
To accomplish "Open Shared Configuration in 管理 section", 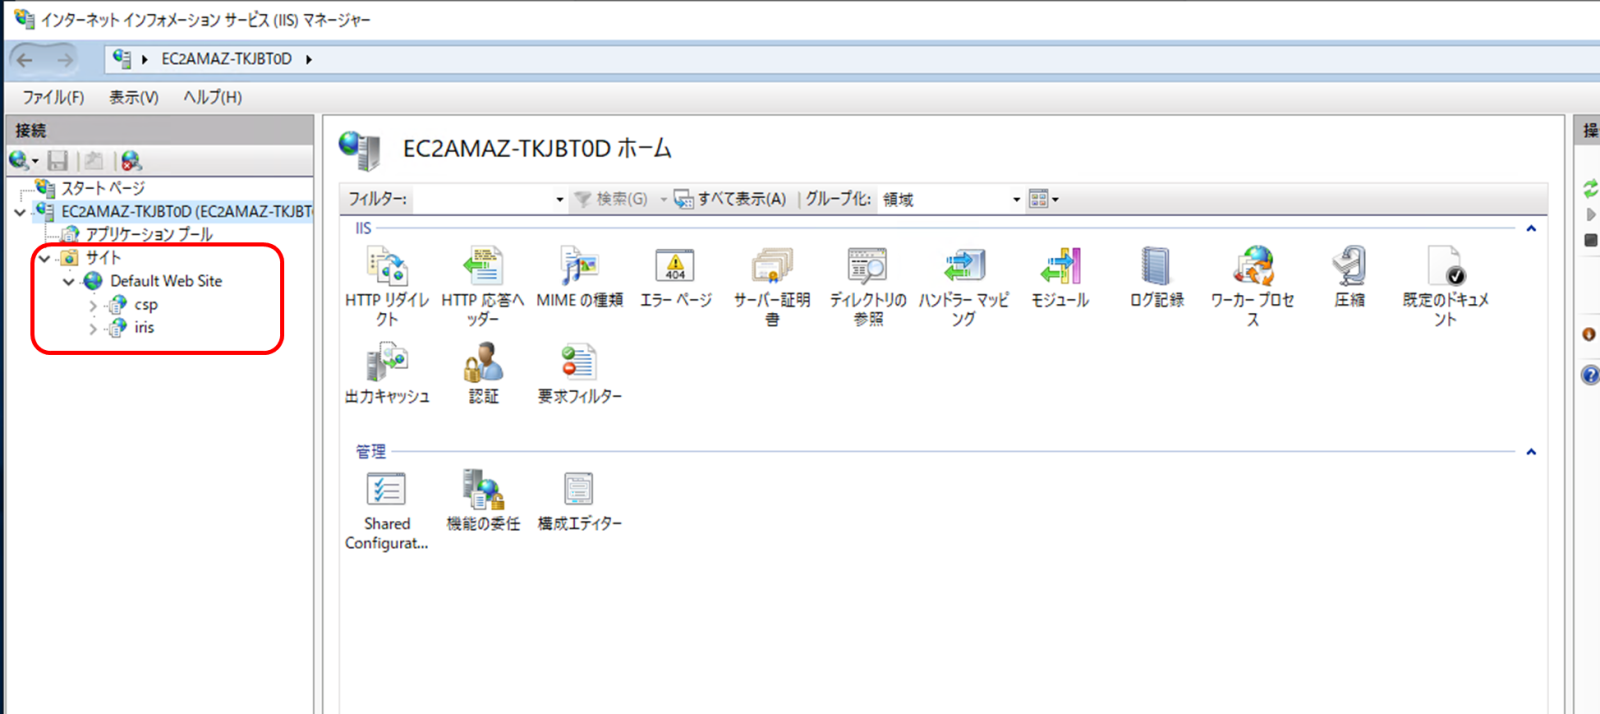I will [x=386, y=491].
